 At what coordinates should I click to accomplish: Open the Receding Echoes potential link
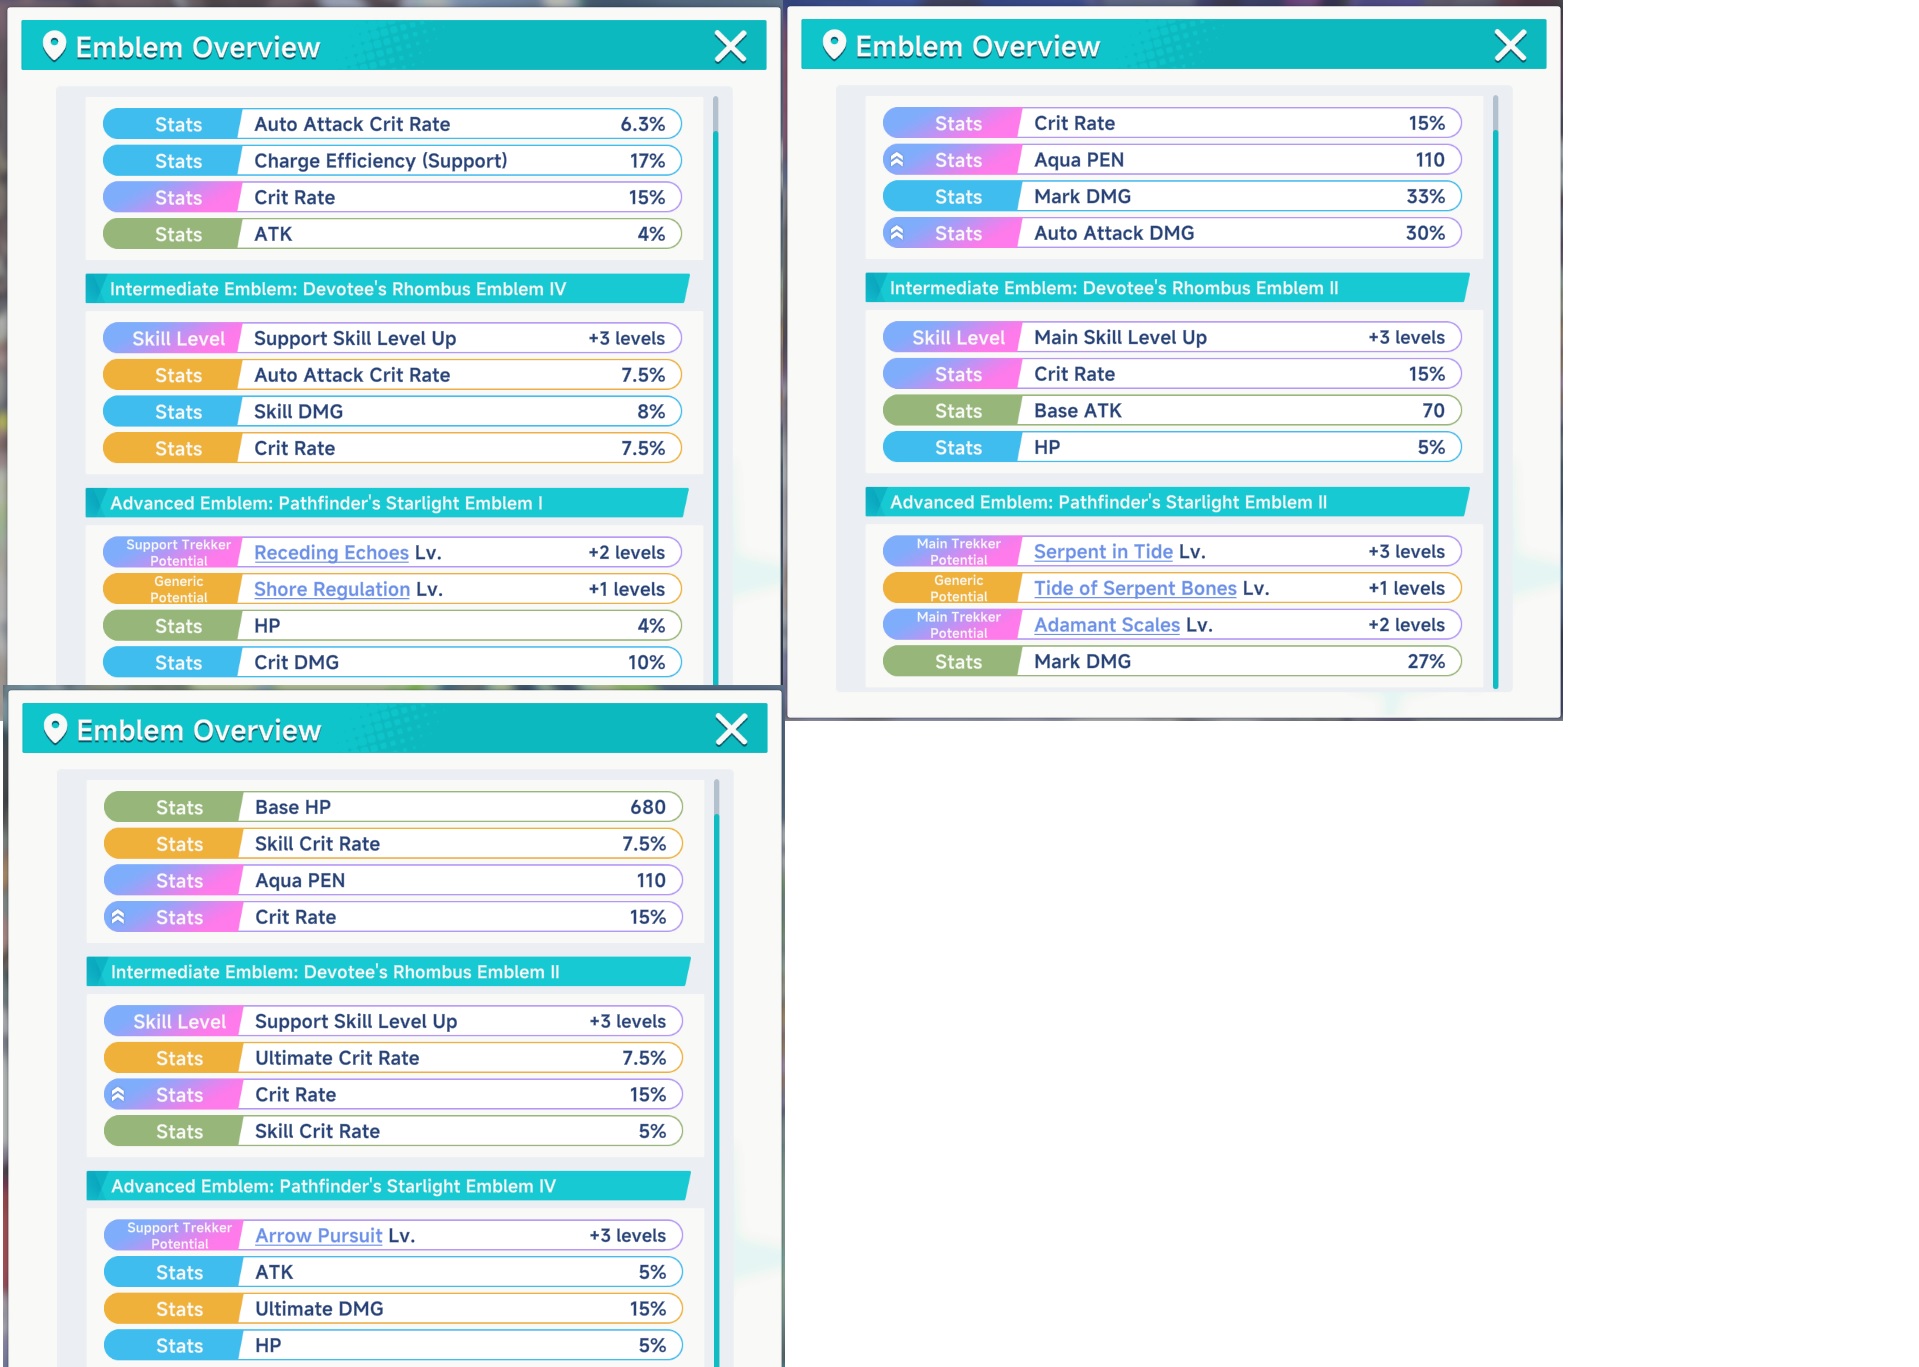point(331,553)
